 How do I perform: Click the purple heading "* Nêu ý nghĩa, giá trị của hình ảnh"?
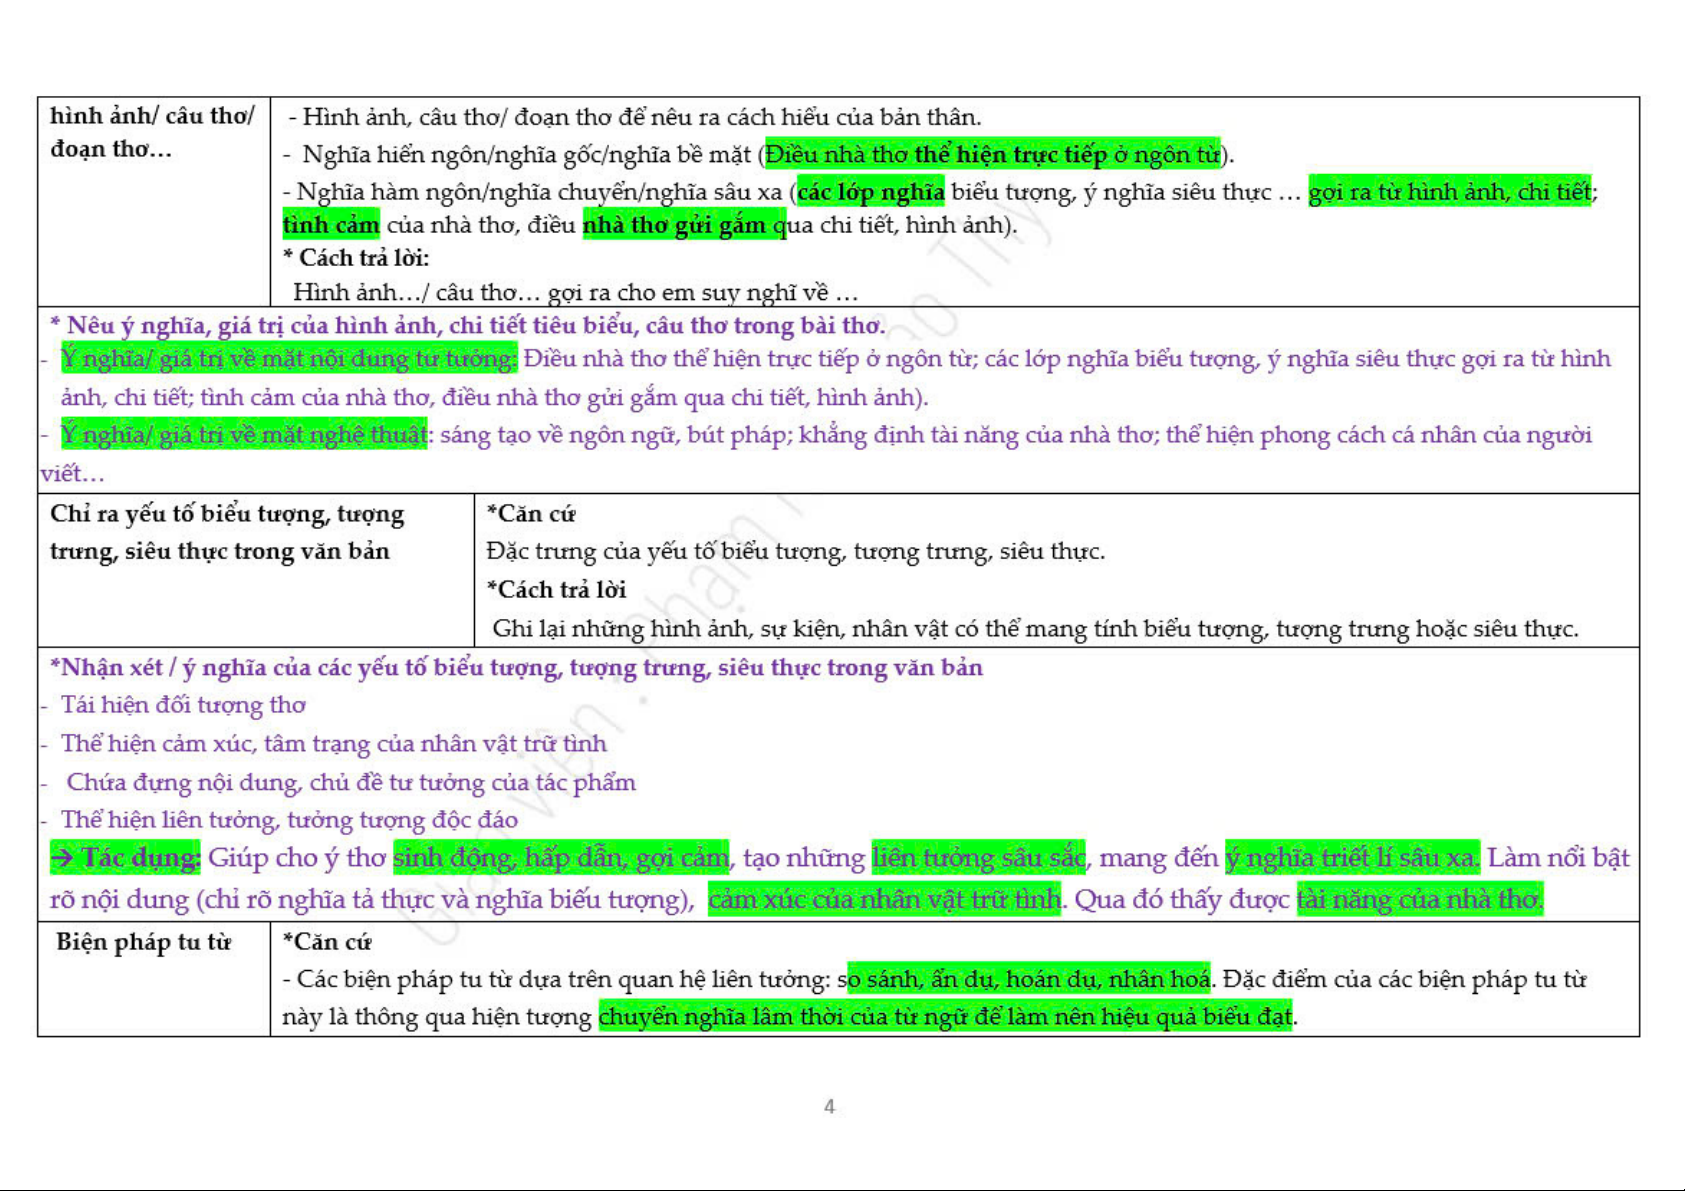pyautogui.click(x=467, y=326)
